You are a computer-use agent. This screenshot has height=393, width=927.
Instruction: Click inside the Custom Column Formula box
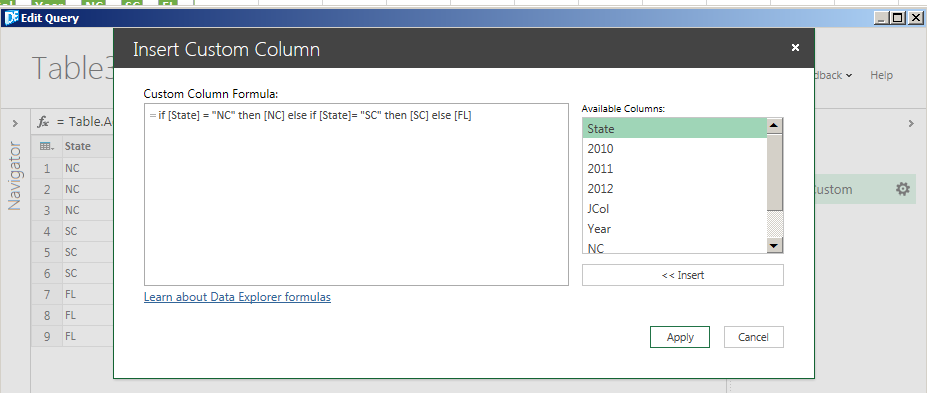pos(356,194)
